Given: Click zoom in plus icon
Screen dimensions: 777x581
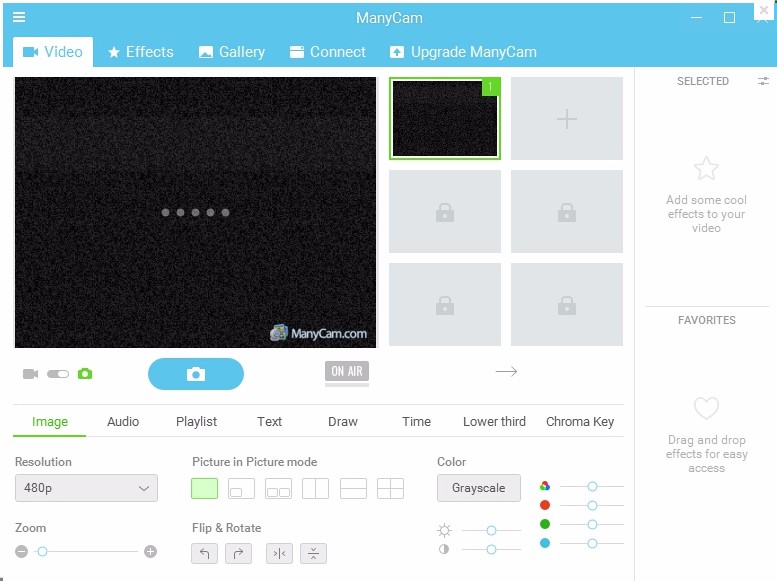Looking at the screenshot, I should pos(151,551).
